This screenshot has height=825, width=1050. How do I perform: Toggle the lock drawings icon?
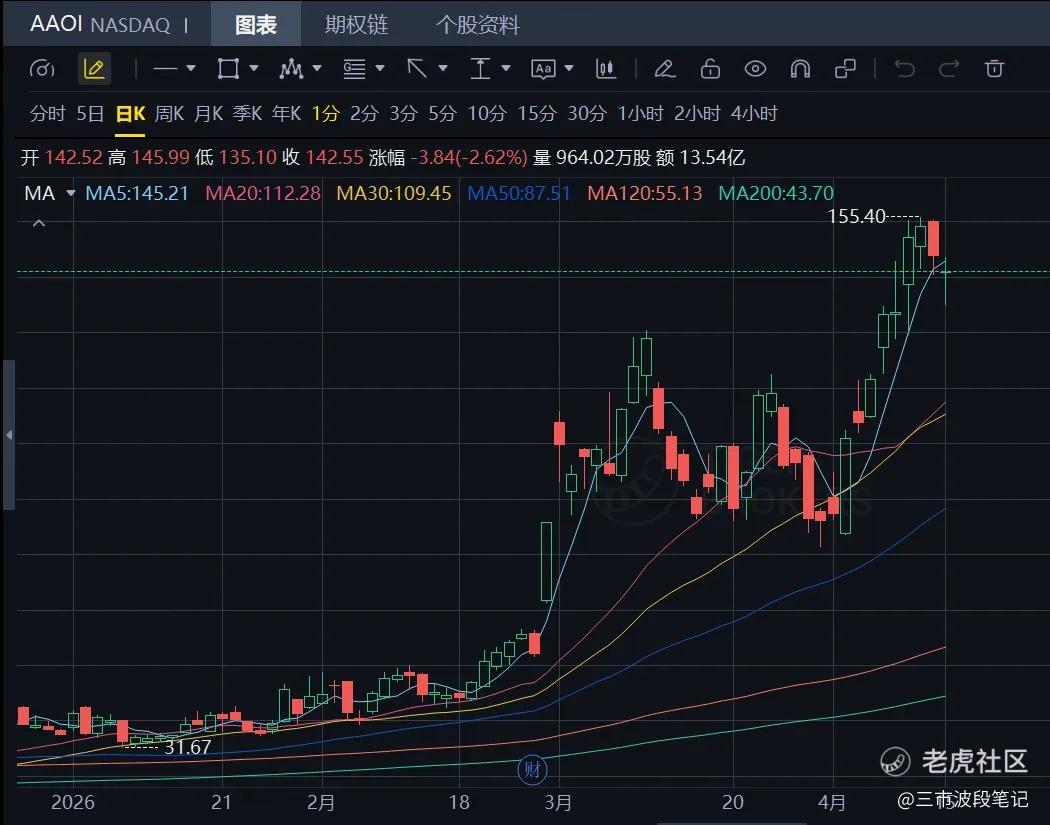pos(710,68)
